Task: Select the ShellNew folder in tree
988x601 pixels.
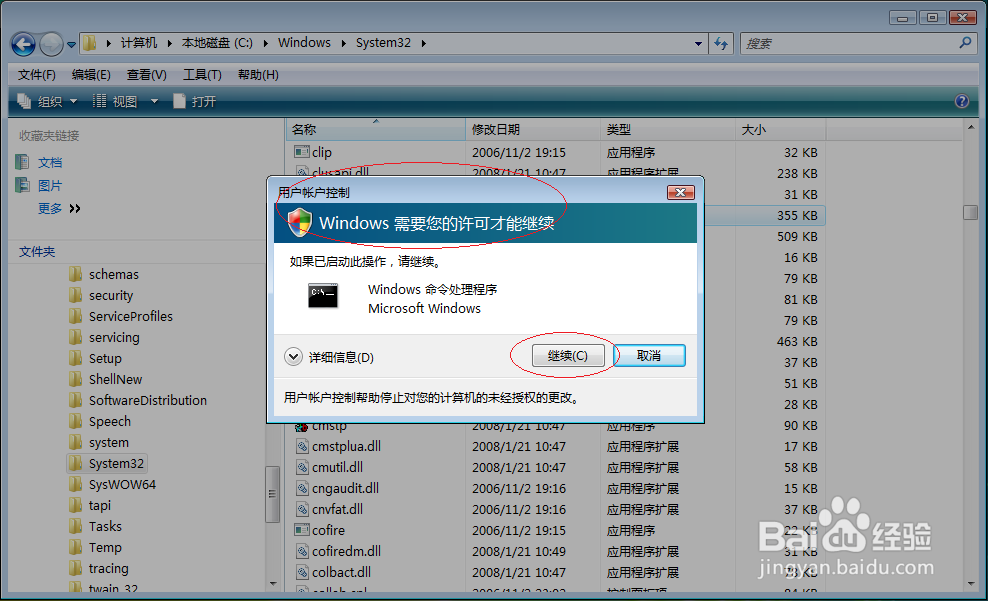Action: pyautogui.click(x=115, y=379)
